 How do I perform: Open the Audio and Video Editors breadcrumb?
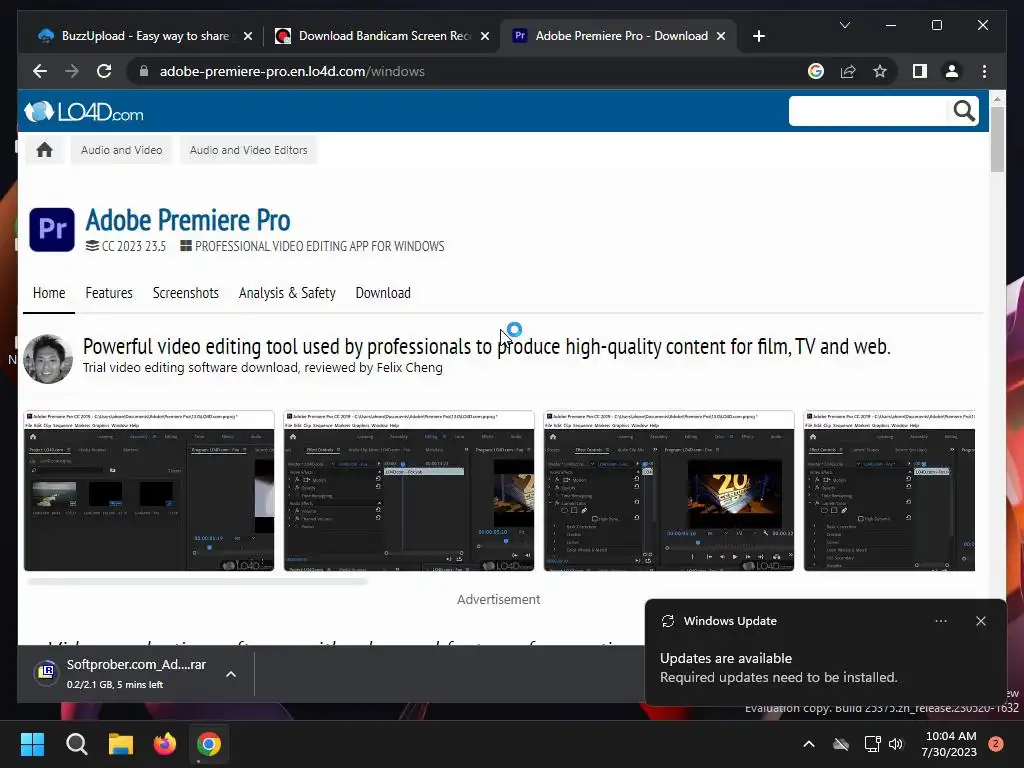coord(248,150)
